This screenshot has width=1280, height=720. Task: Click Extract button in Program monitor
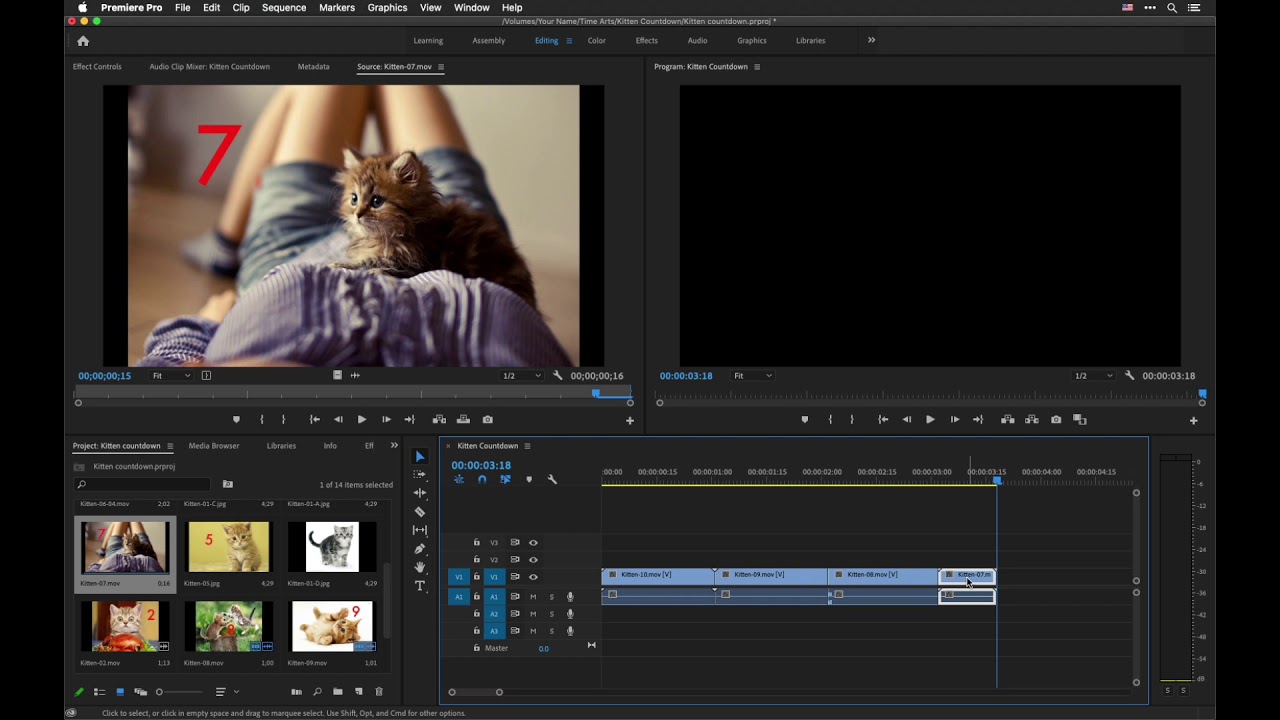tap(1031, 419)
